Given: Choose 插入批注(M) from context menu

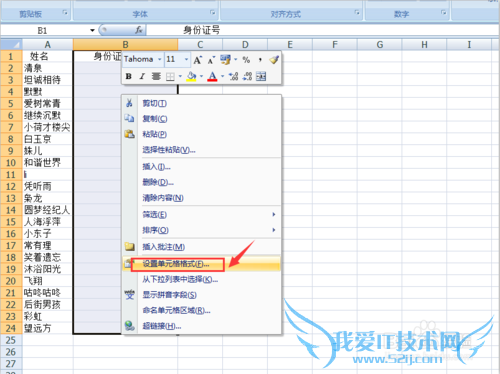Looking at the screenshot, I should point(202,247).
